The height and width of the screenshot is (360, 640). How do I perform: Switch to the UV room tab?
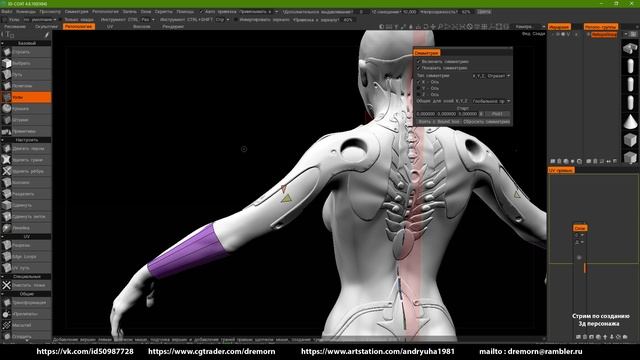coord(110,27)
